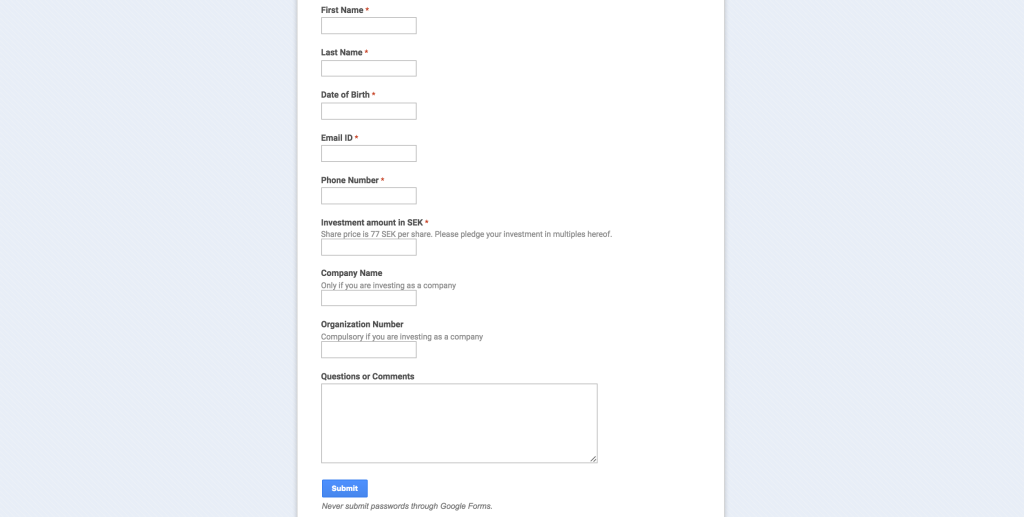Viewport: 1024px width, 517px height.
Task: Focus the Company Name text field
Action: 368,298
